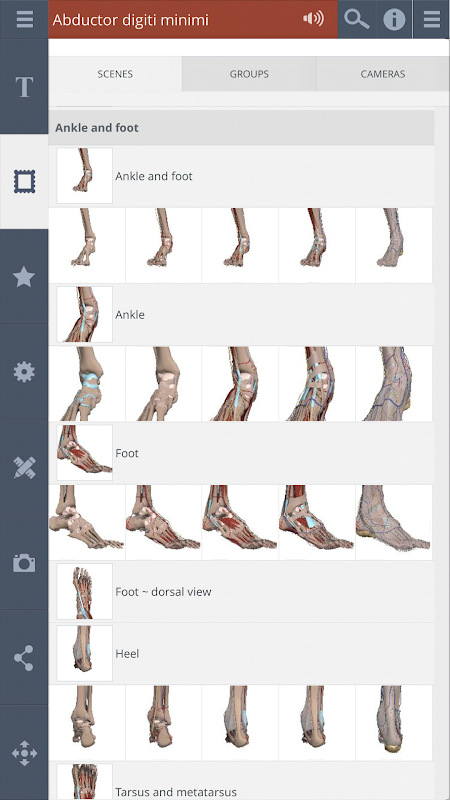Select the text T sidebar icon
450x800 pixels.
(x=24, y=87)
